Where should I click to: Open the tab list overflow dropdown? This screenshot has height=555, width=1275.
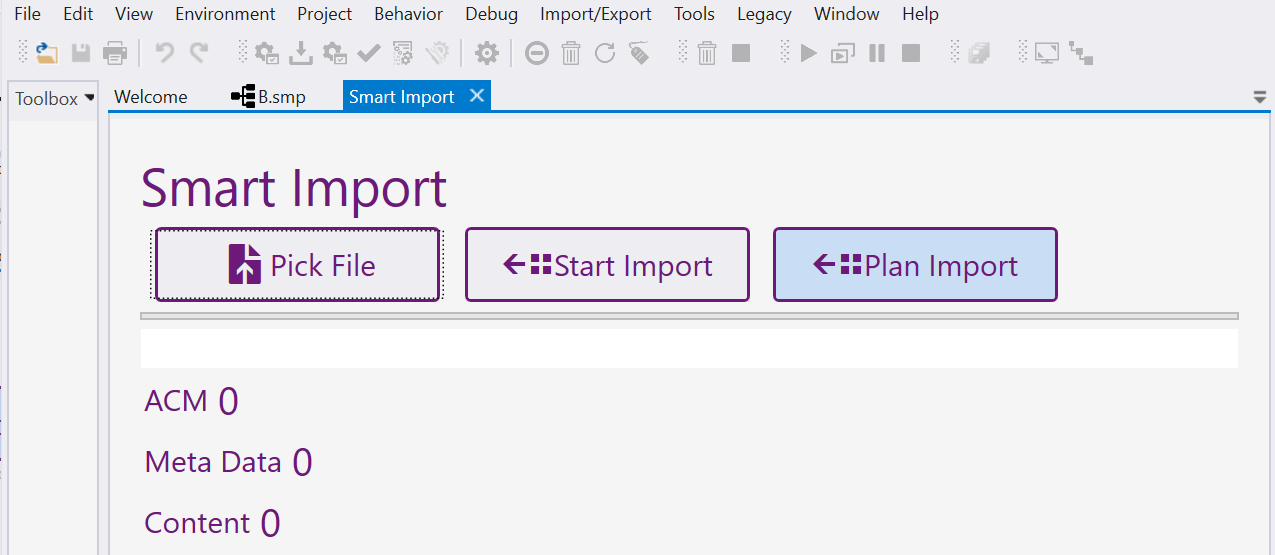pyautogui.click(x=1260, y=97)
